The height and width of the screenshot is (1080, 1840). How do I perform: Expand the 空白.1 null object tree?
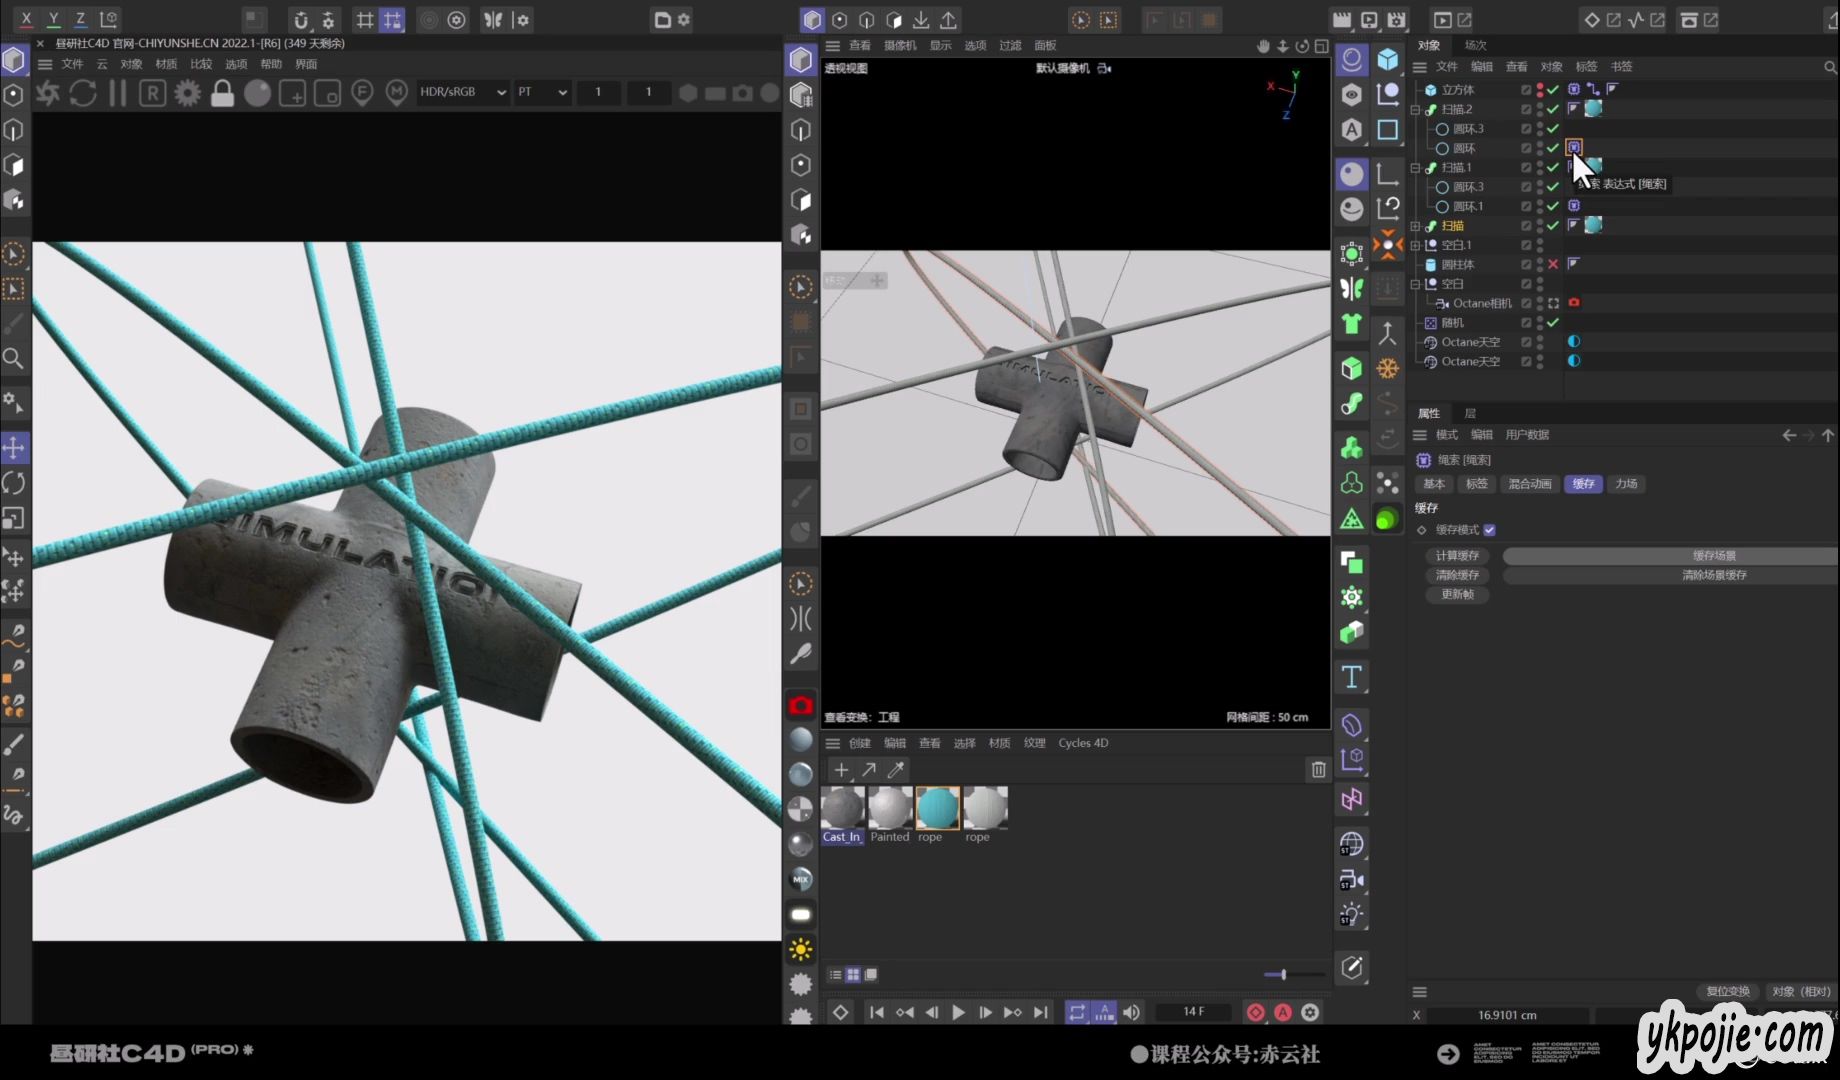pos(1415,245)
